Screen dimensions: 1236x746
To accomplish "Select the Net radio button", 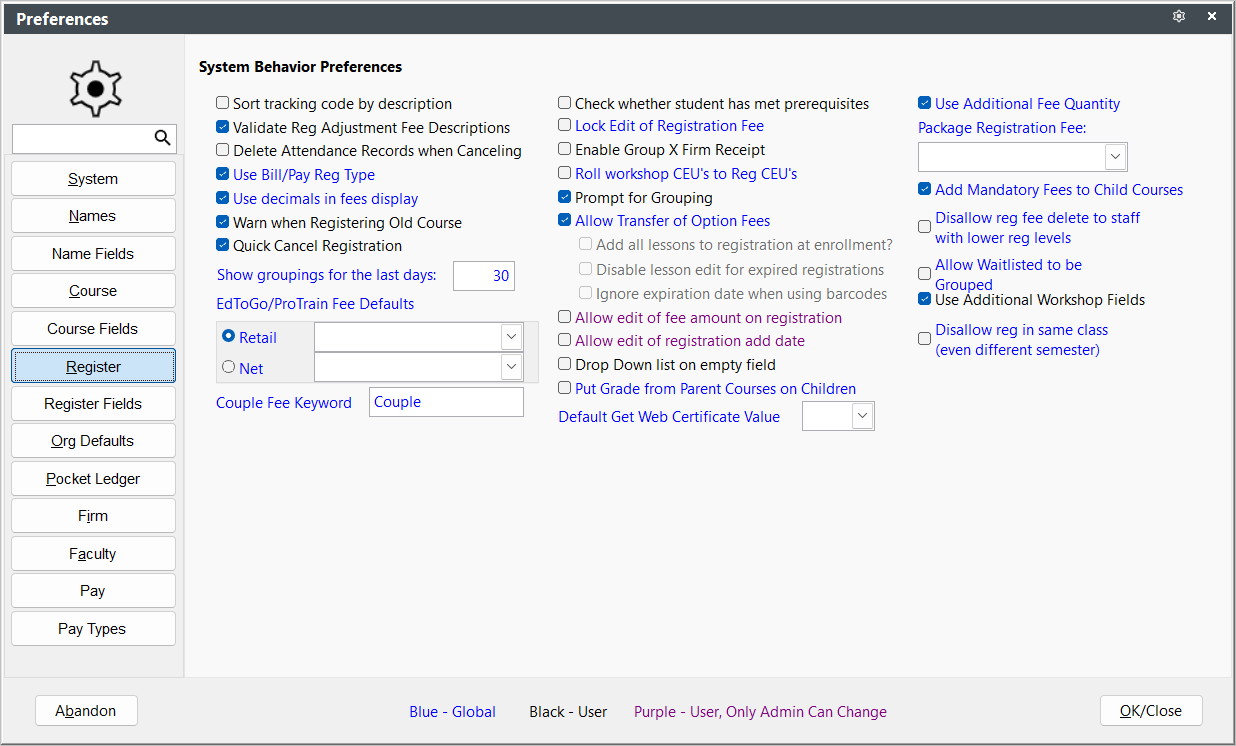I will [229, 368].
